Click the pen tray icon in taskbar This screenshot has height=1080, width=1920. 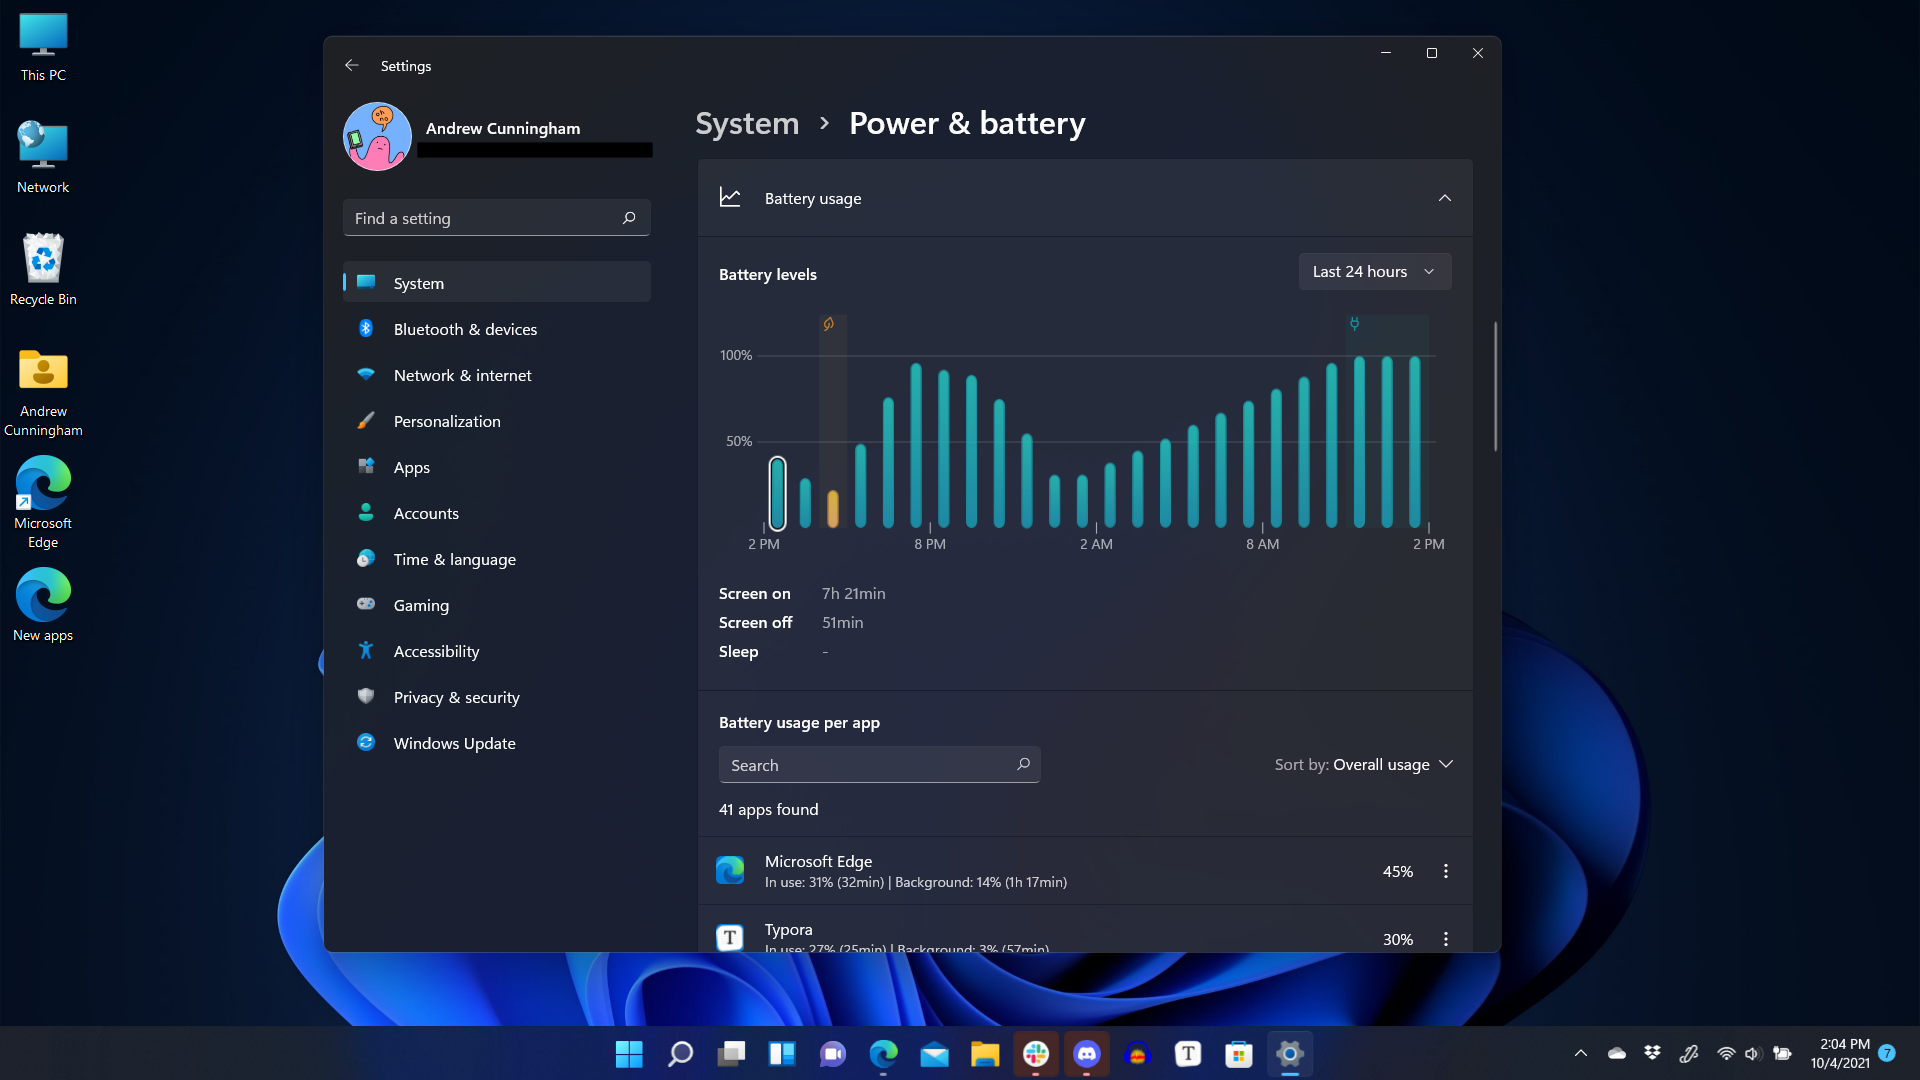[x=1689, y=1053]
